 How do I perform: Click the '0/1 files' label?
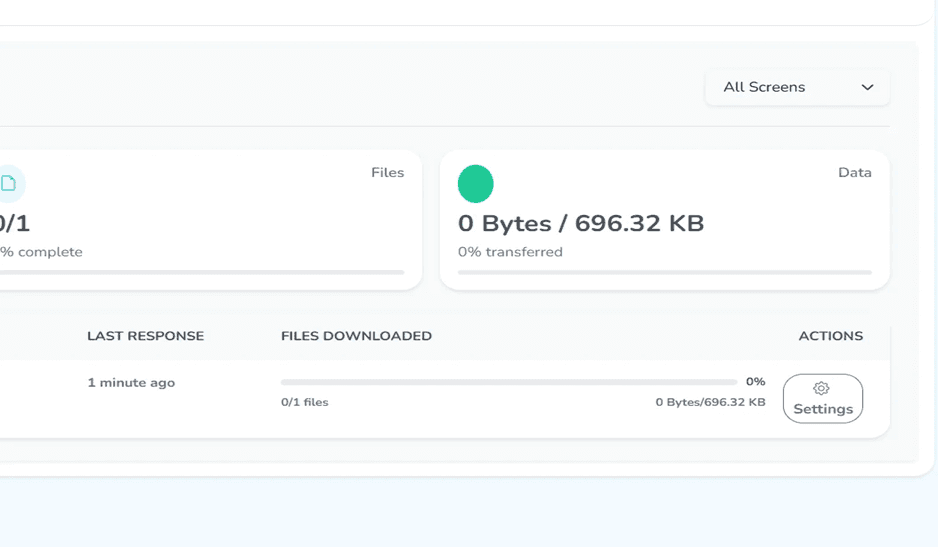pos(304,402)
